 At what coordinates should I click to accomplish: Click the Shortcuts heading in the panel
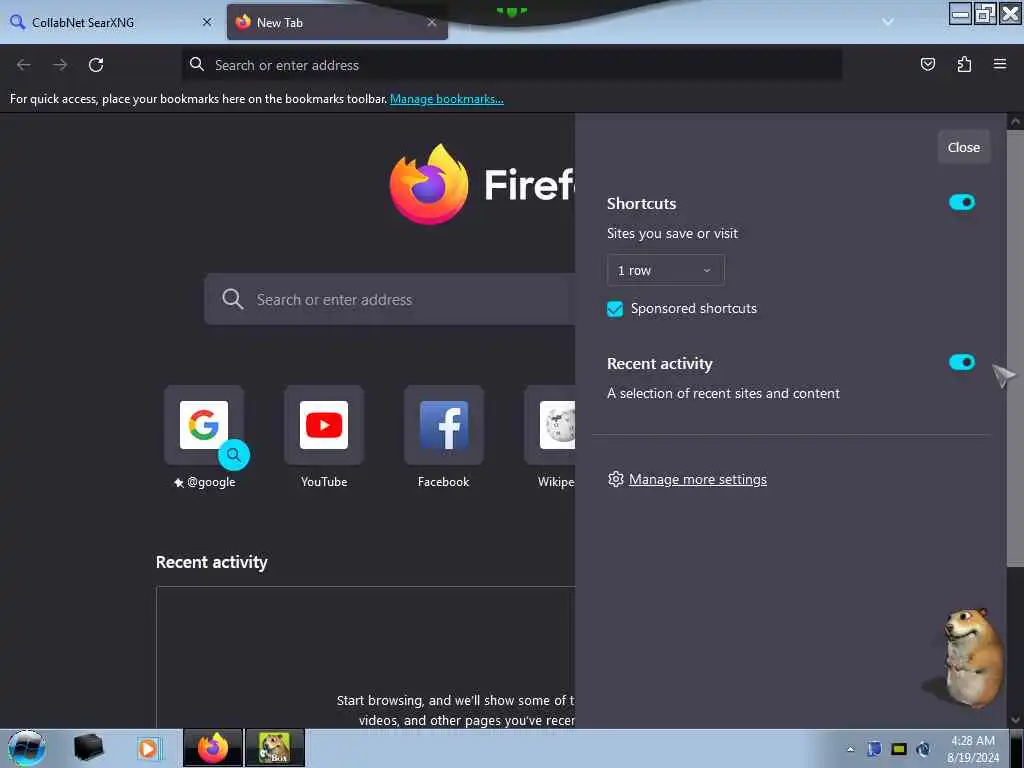[x=641, y=204]
